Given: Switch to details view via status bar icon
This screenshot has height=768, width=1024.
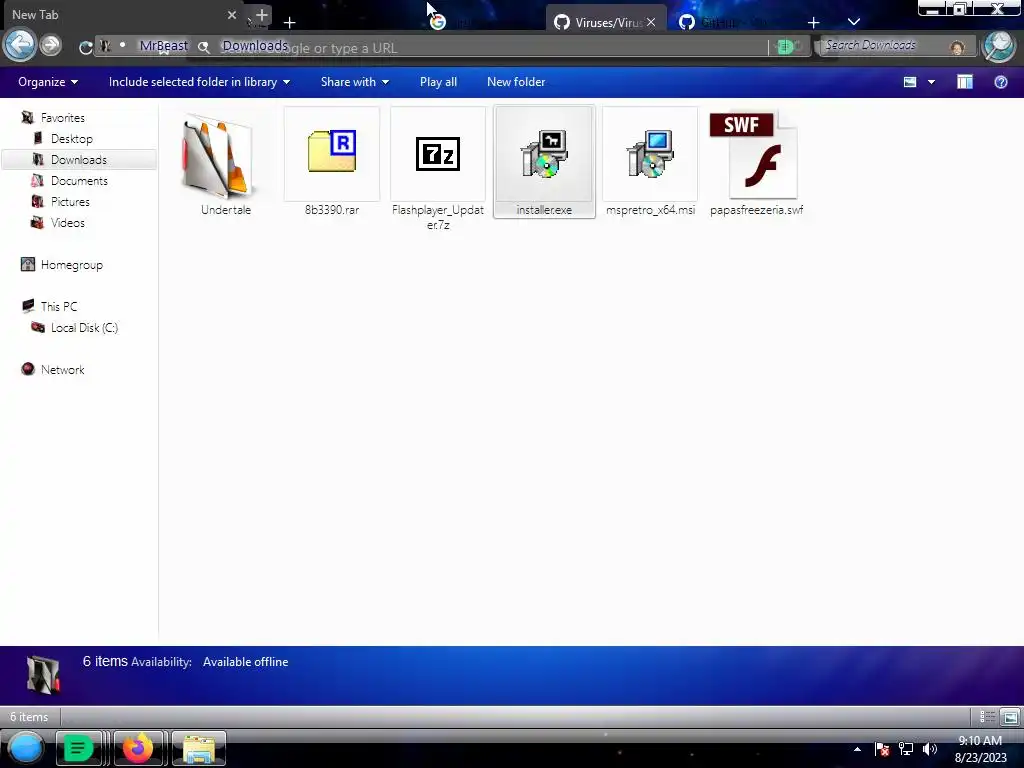Looking at the screenshot, I should pyautogui.click(x=987, y=717).
